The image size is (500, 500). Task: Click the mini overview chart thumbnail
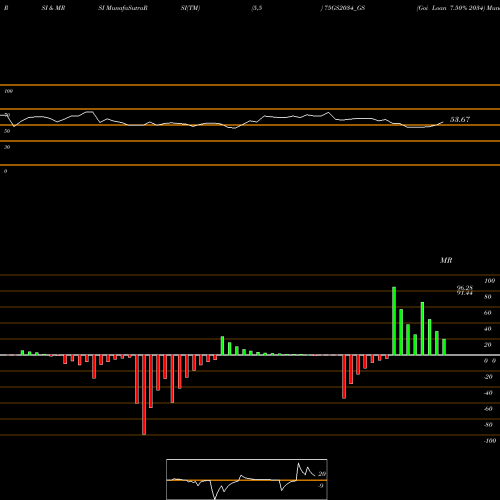tap(247, 479)
